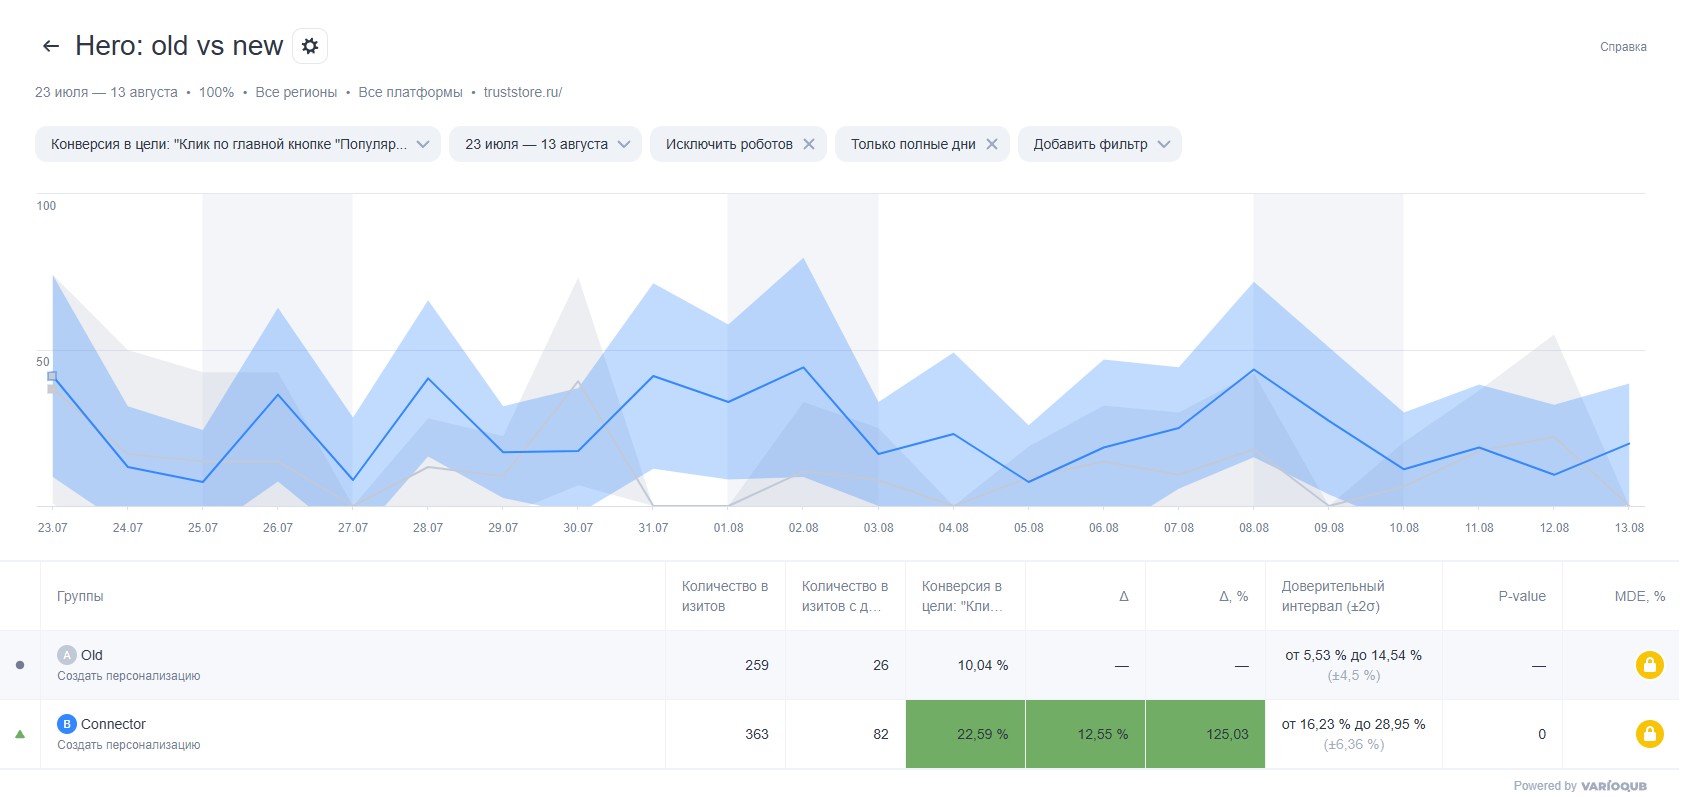The height and width of the screenshot is (797, 1682).
Task: Create personalization for the Old group
Action: point(129,676)
